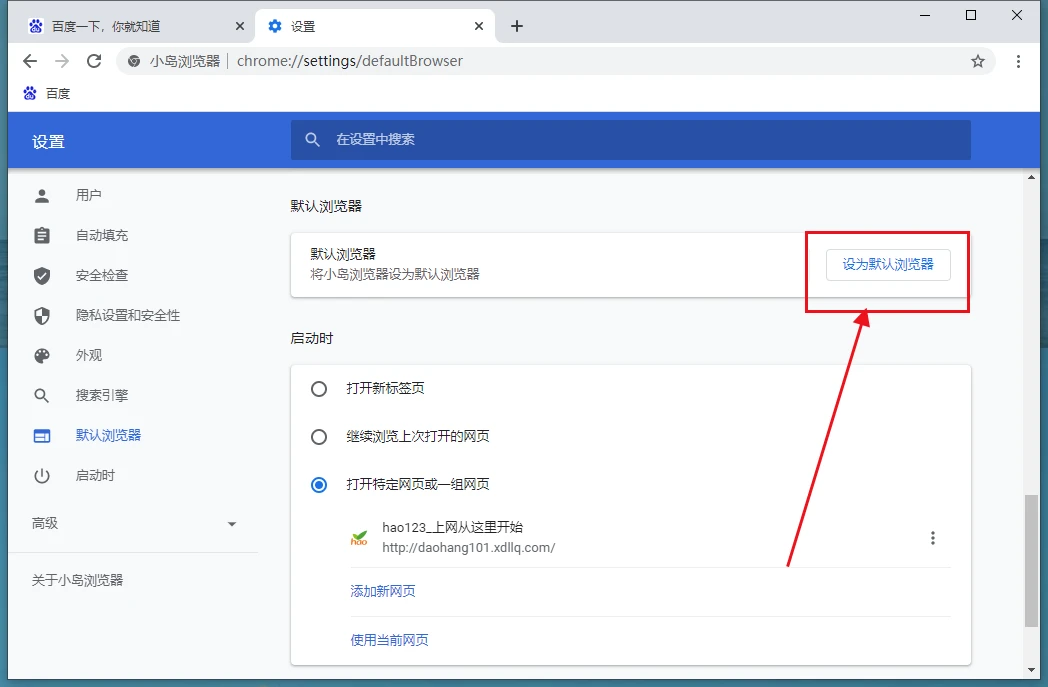Click the scrollbar down arrow
1048x687 pixels.
1032,669
